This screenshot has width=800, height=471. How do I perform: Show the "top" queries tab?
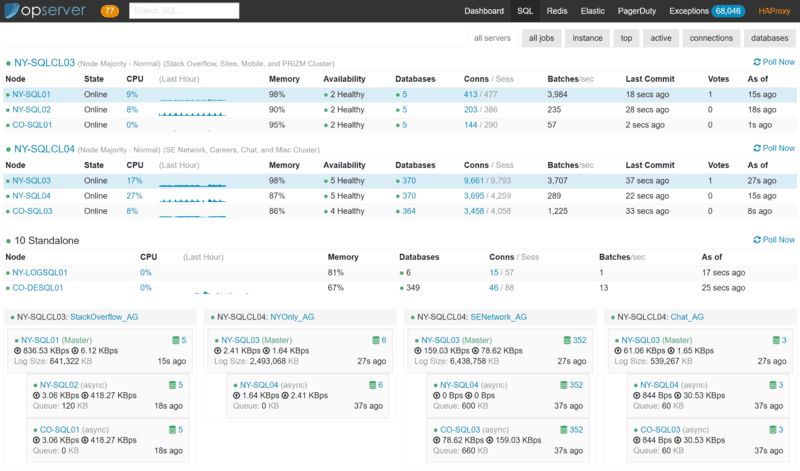626,38
